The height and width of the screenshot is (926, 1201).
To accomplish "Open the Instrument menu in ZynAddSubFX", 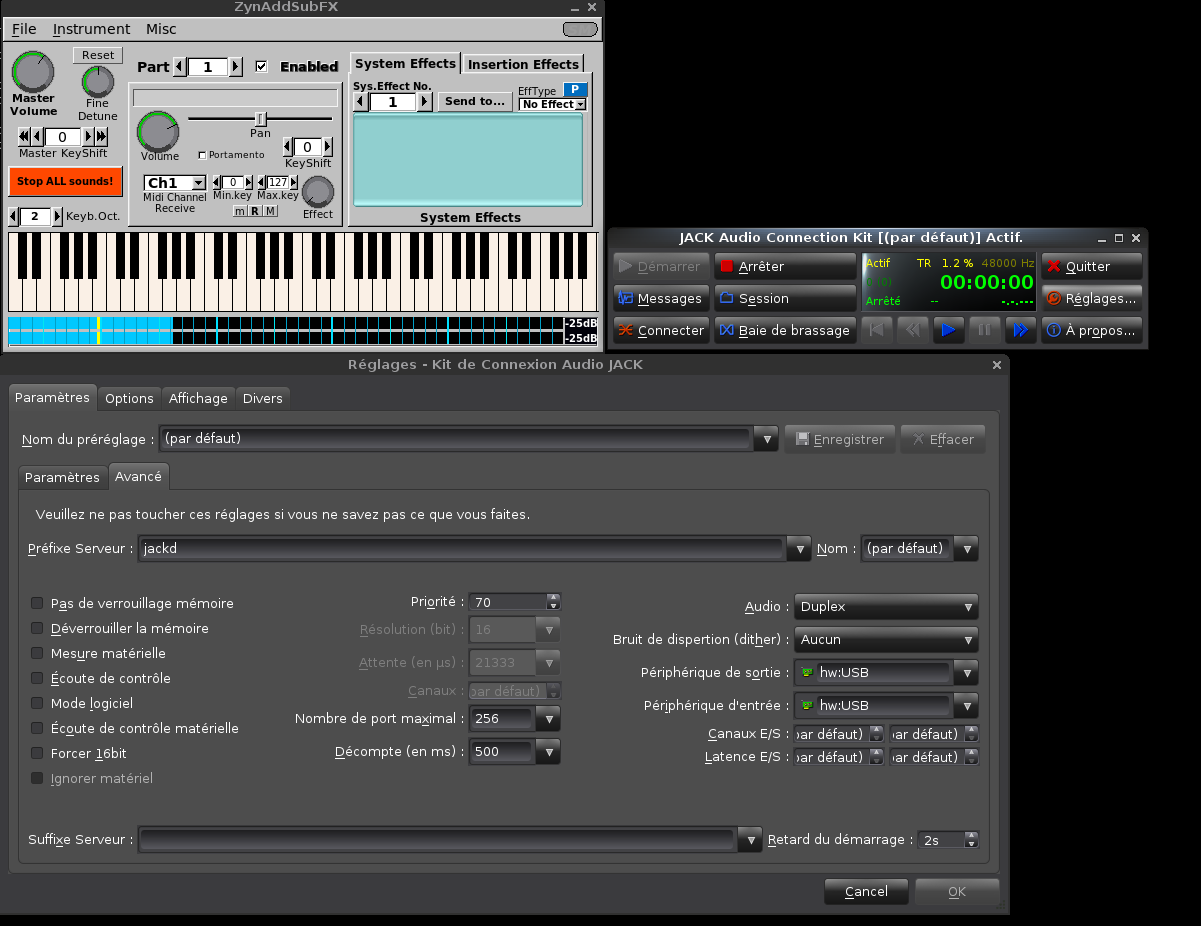I will pyautogui.click(x=91, y=29).
